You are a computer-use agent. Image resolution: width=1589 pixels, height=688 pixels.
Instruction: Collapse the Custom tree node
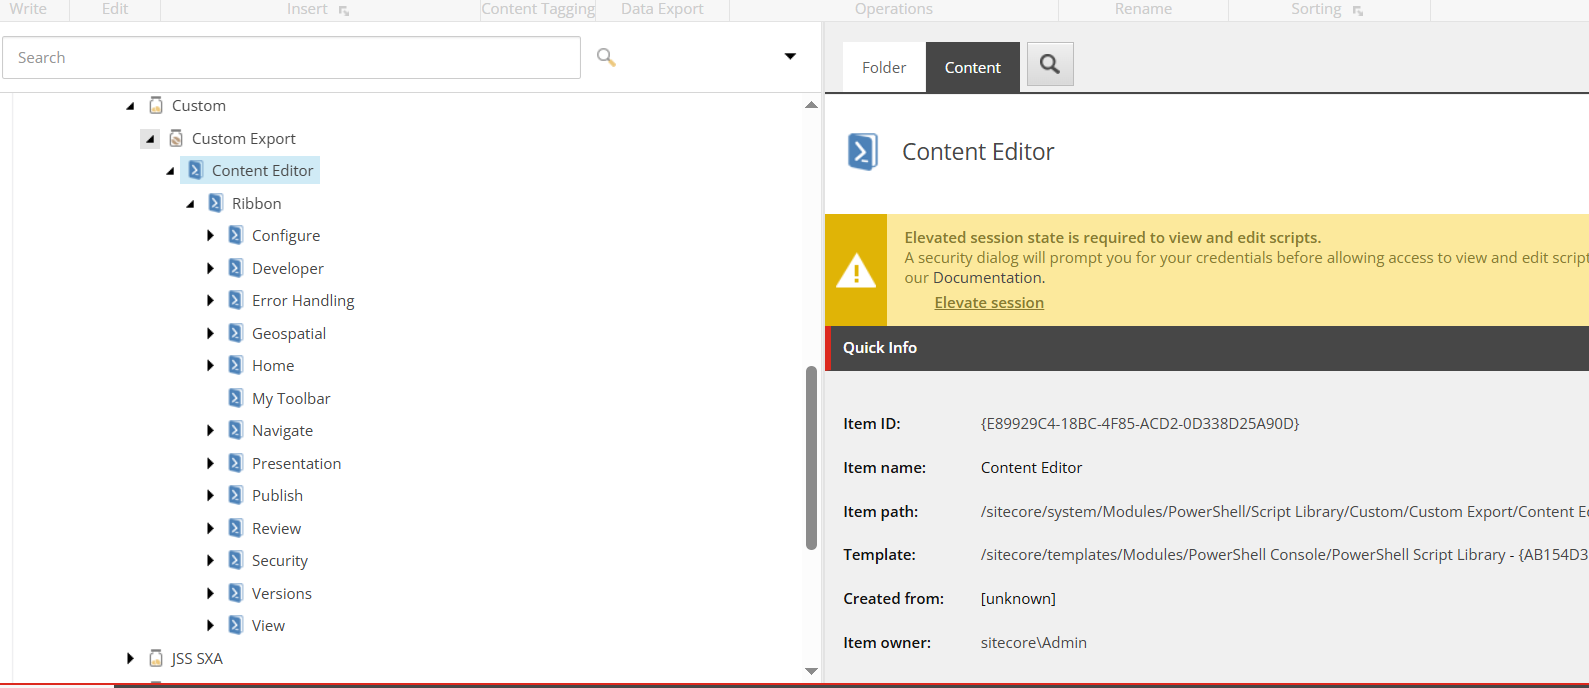(x=130, y=106)
